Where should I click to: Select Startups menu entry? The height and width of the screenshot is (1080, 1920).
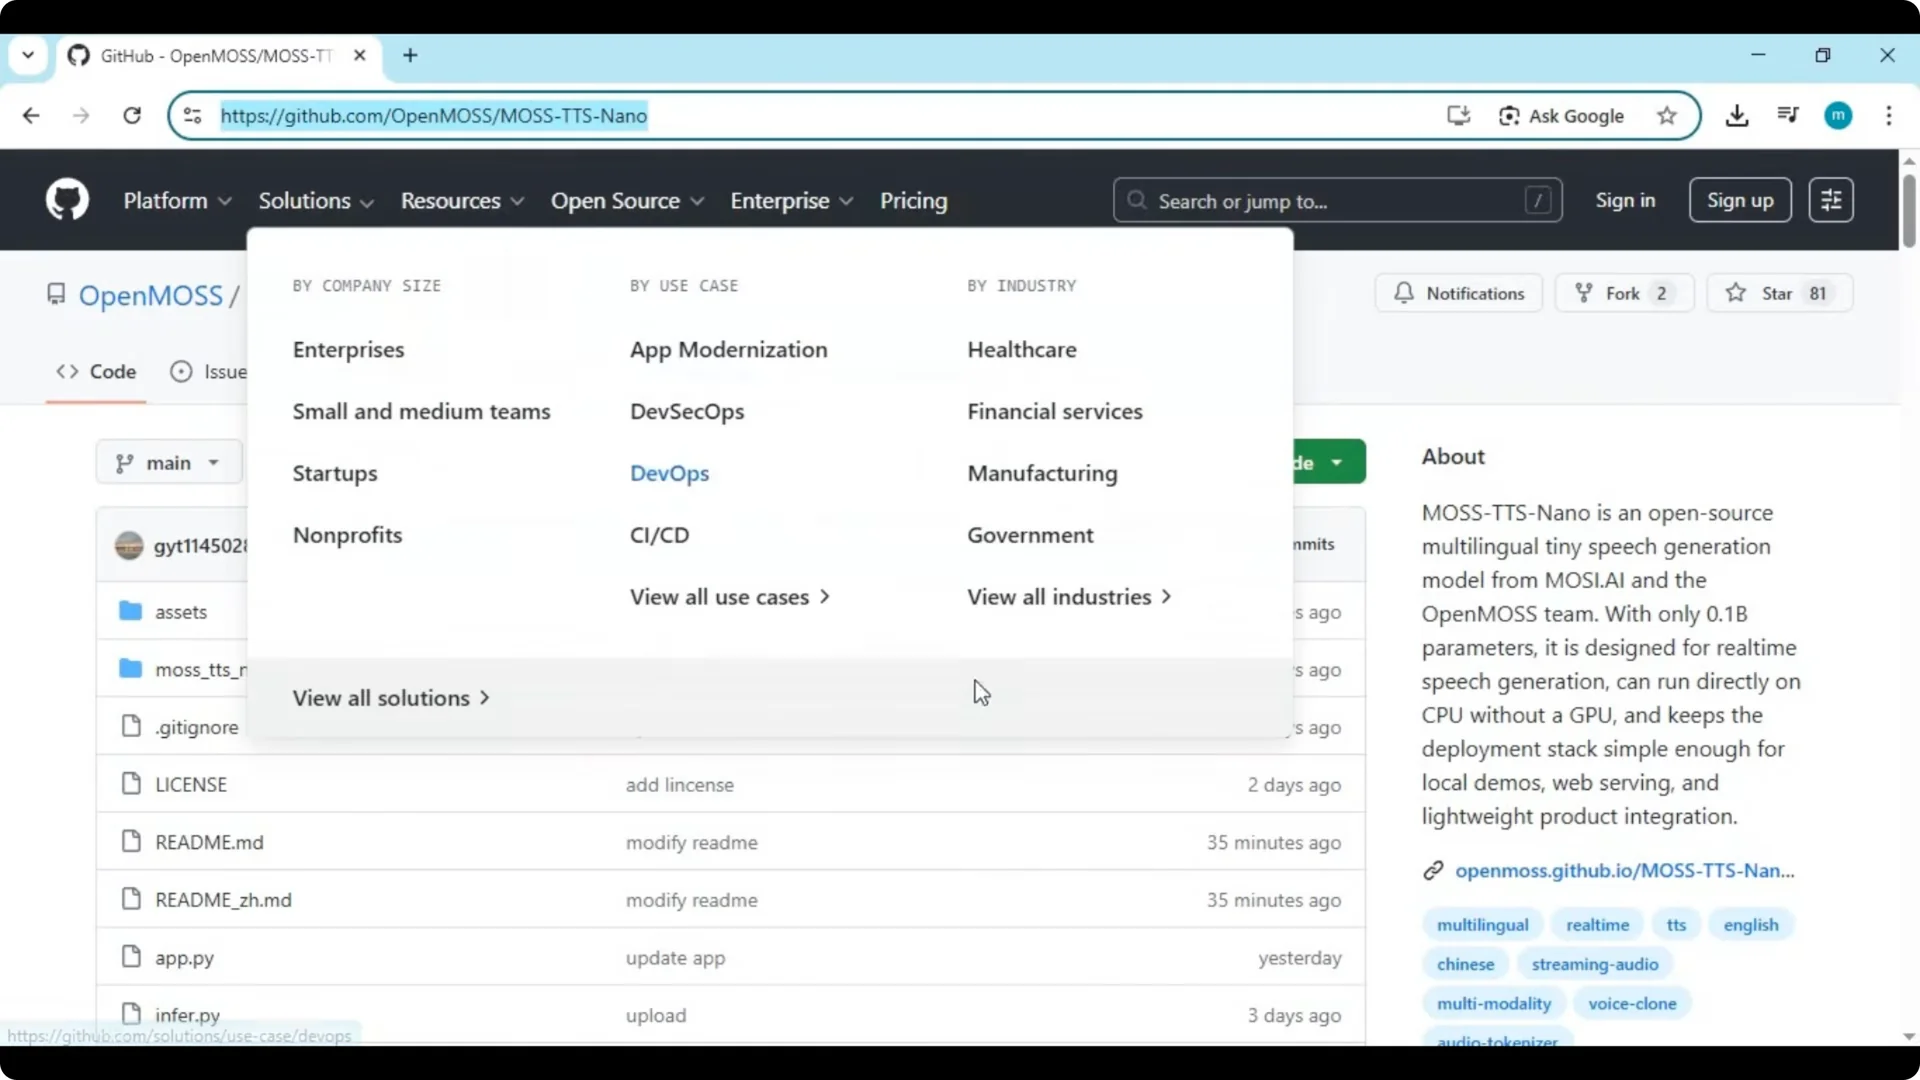(x=335, y=473)
